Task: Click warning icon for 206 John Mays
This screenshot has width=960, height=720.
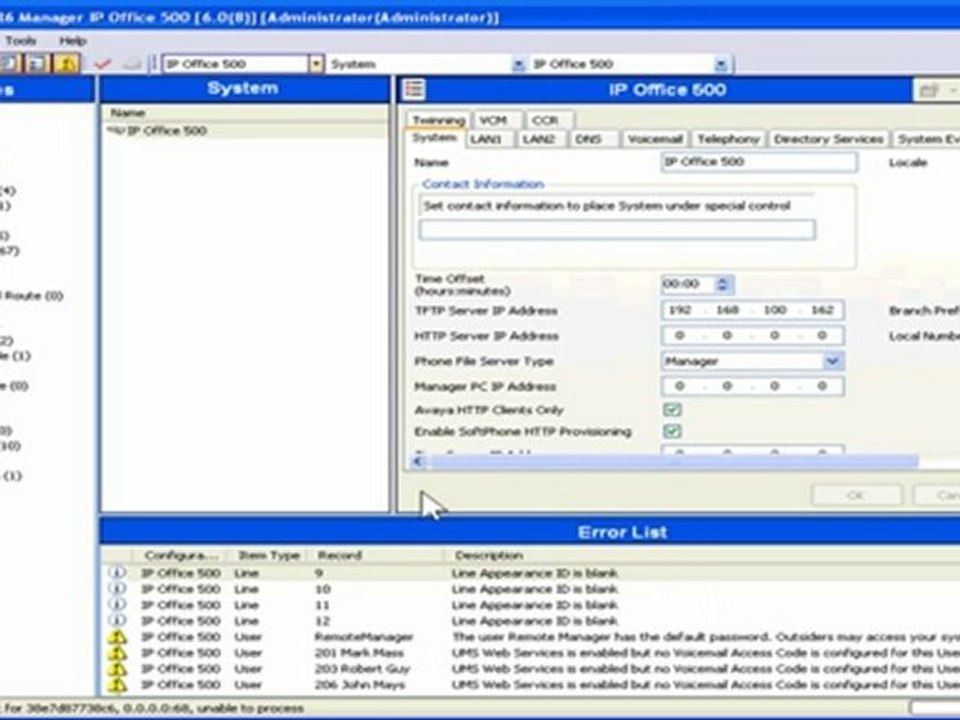Action: [117, 684]
